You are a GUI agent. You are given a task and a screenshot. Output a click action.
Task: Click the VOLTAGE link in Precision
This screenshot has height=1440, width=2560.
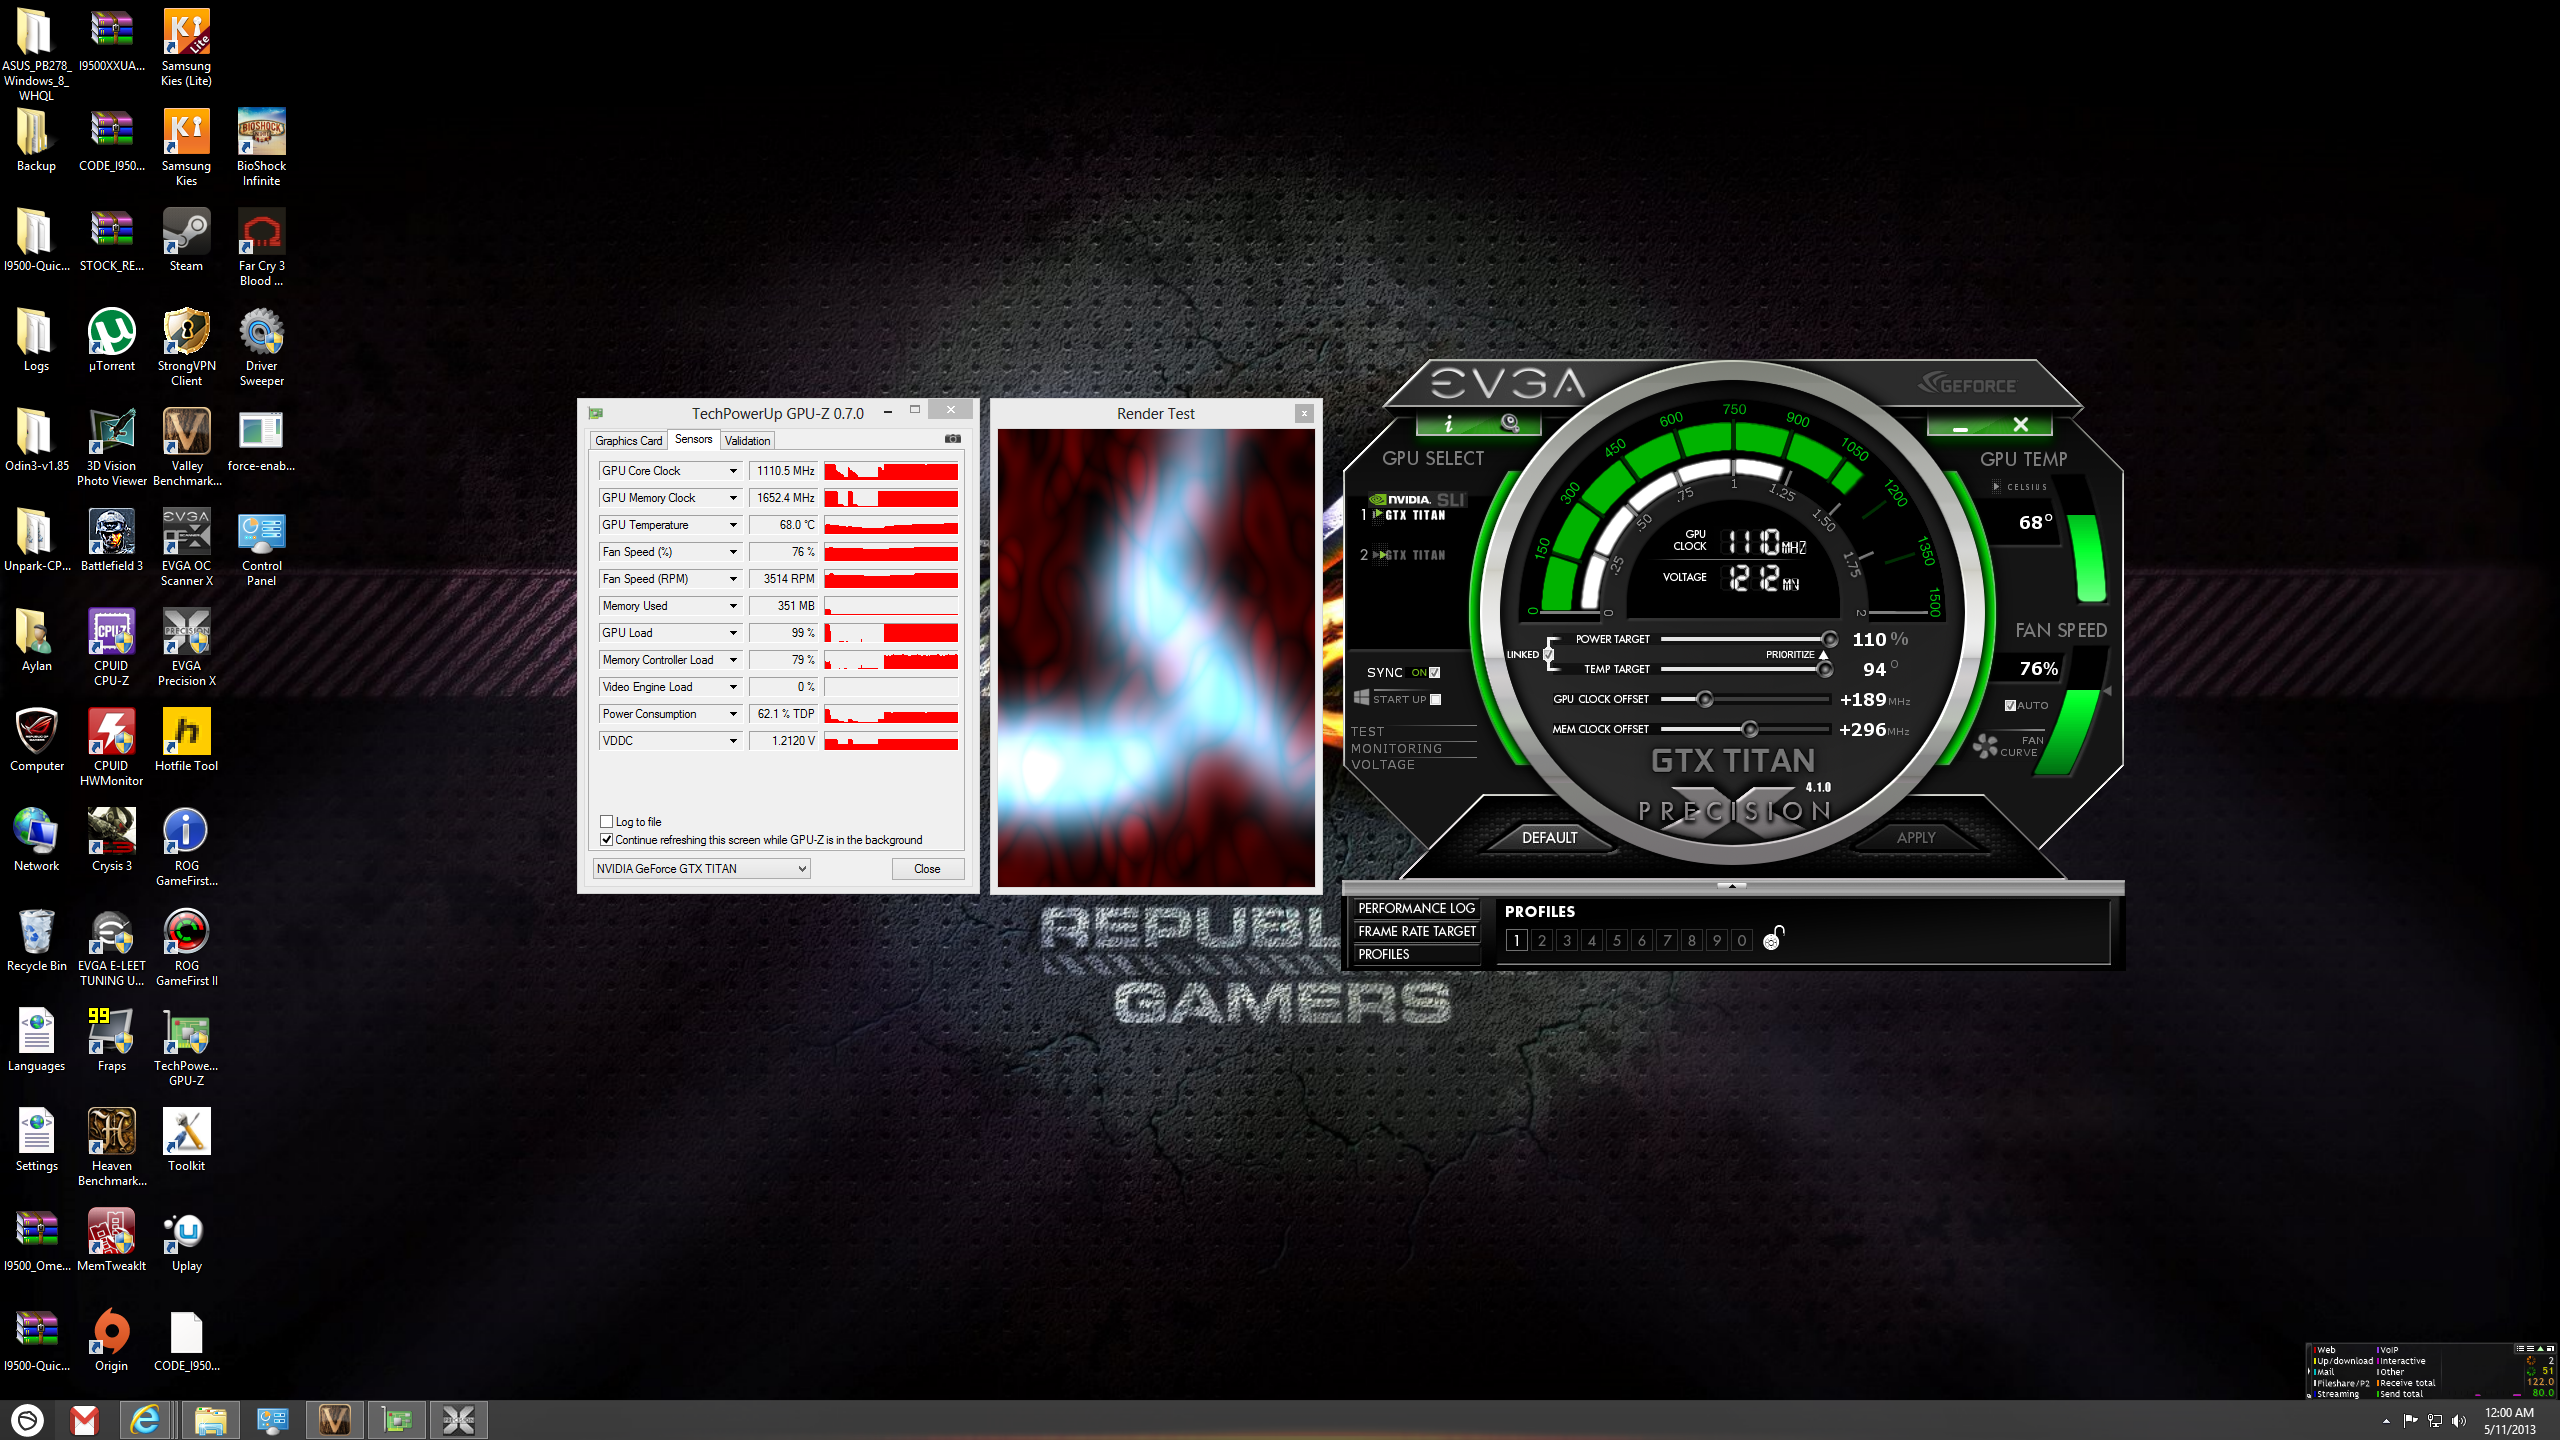1382,765
